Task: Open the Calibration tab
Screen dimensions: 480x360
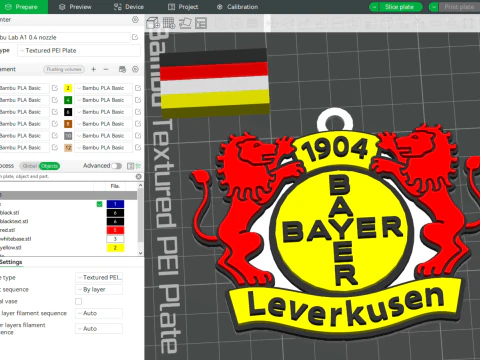Action: click(237, 7)
